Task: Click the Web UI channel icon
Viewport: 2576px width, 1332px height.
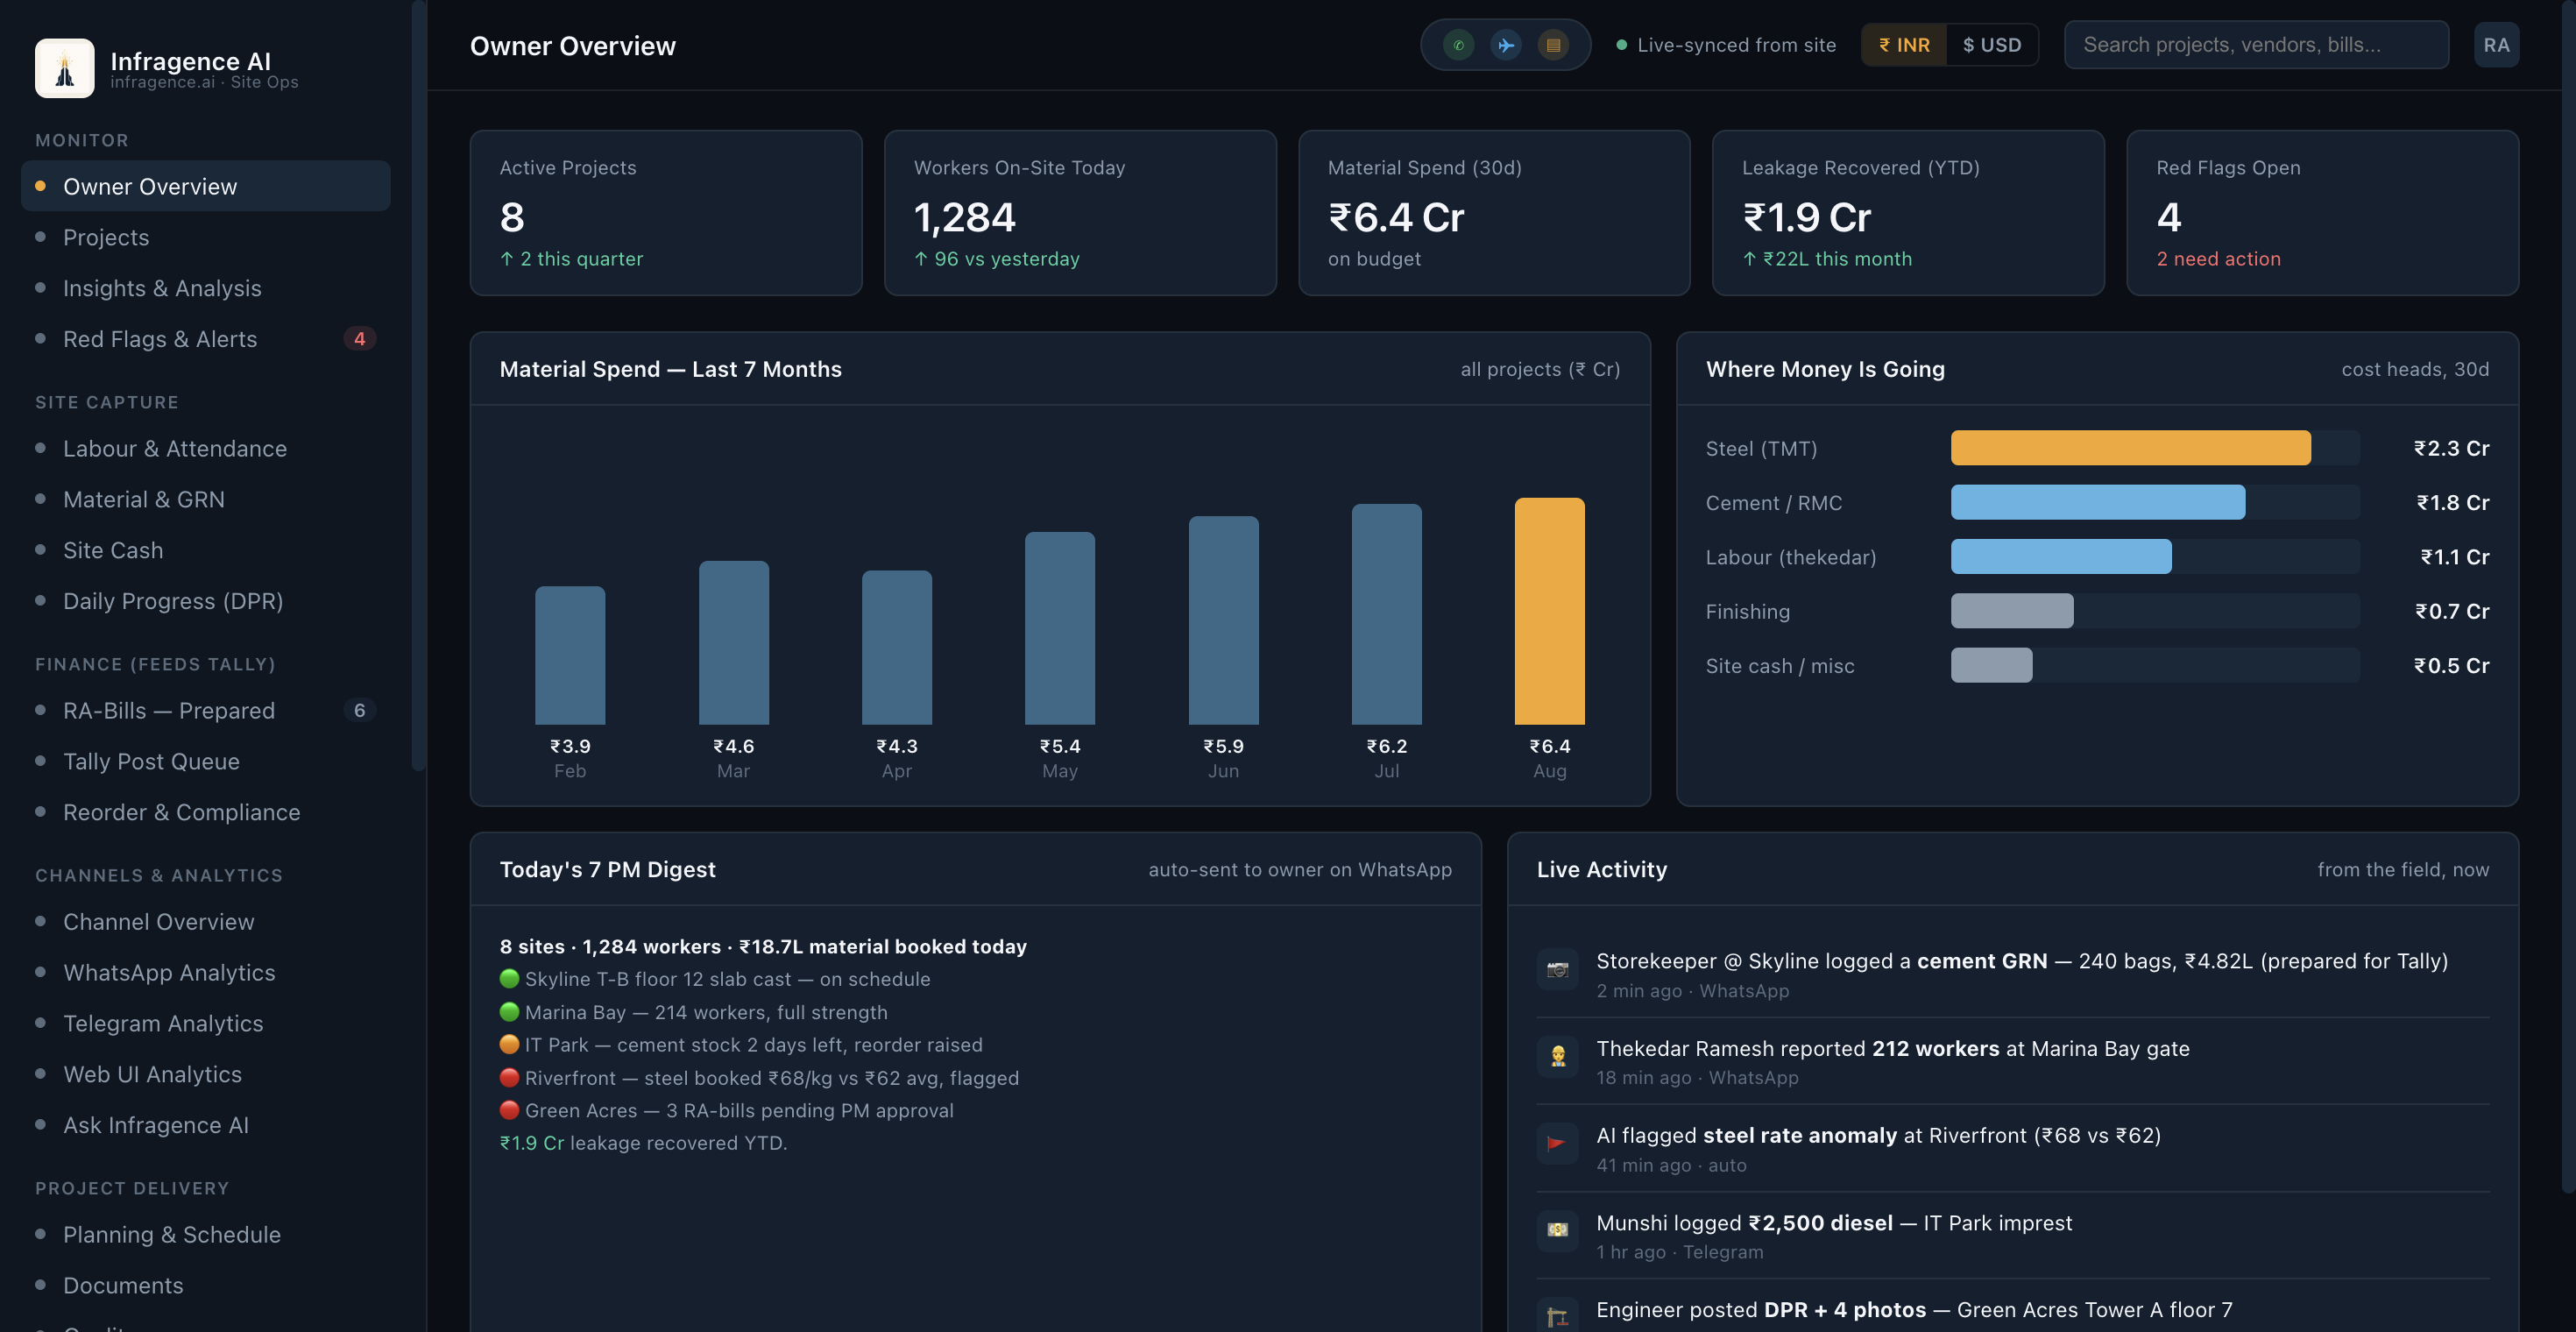Action: click(1553, 45)
